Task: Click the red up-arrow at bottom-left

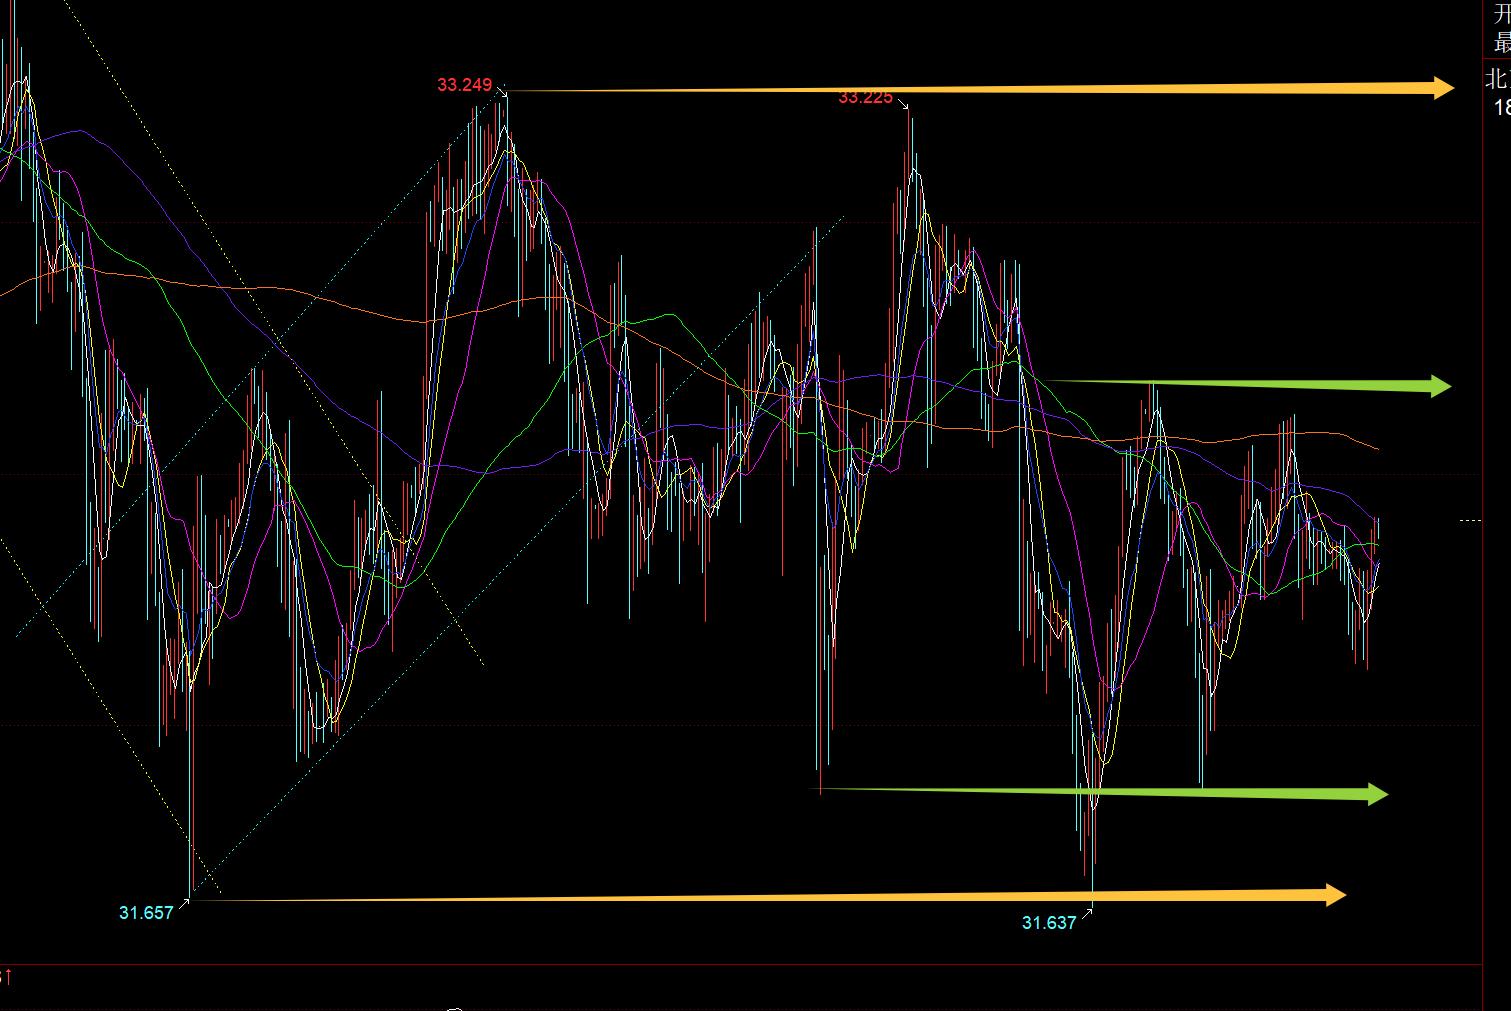Action: (7, 975)
